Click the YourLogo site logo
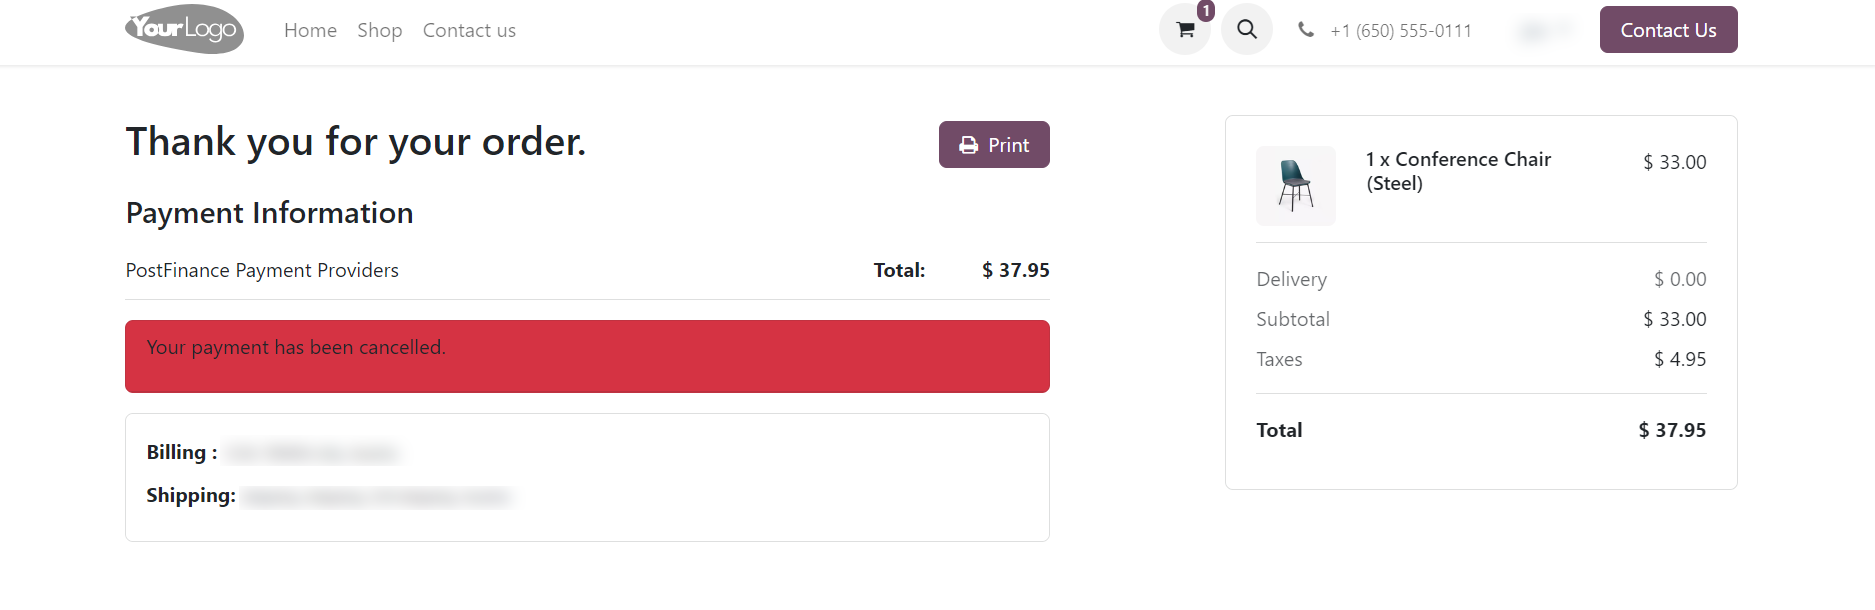 (x=184, y=29)
